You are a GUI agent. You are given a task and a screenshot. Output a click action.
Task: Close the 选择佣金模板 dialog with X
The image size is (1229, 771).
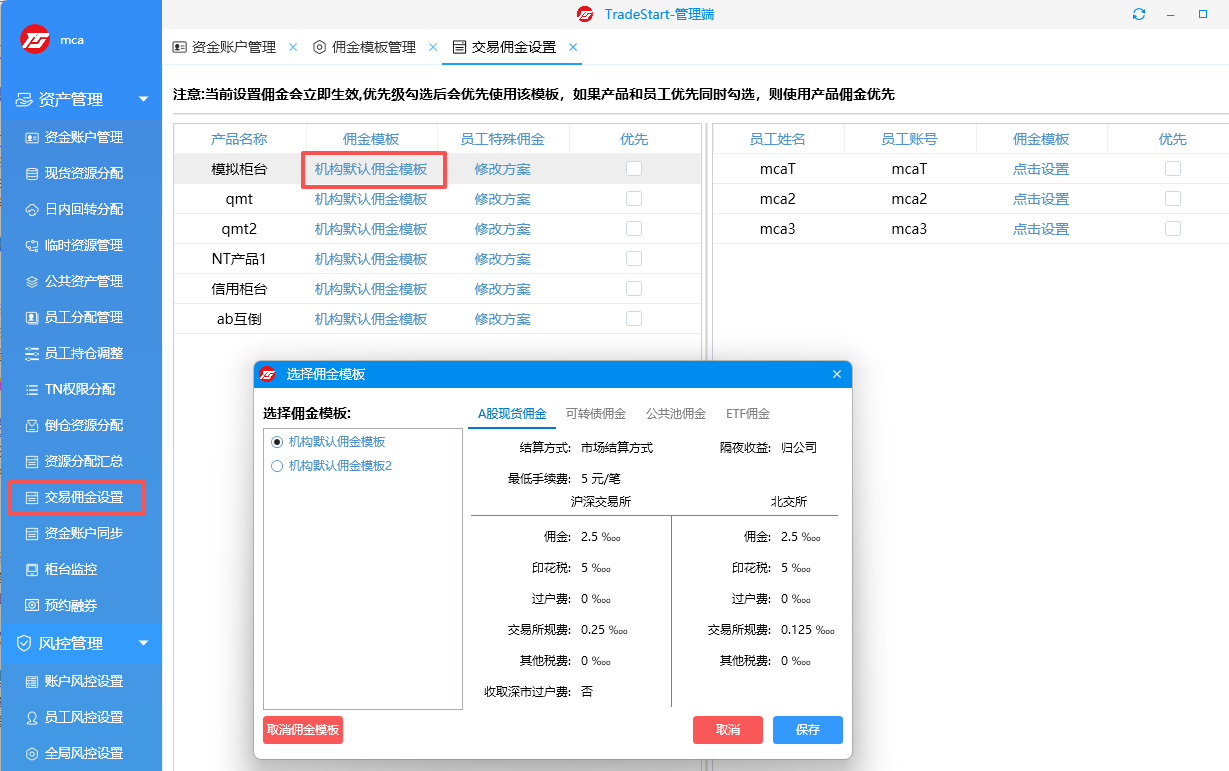coord(837,374)
